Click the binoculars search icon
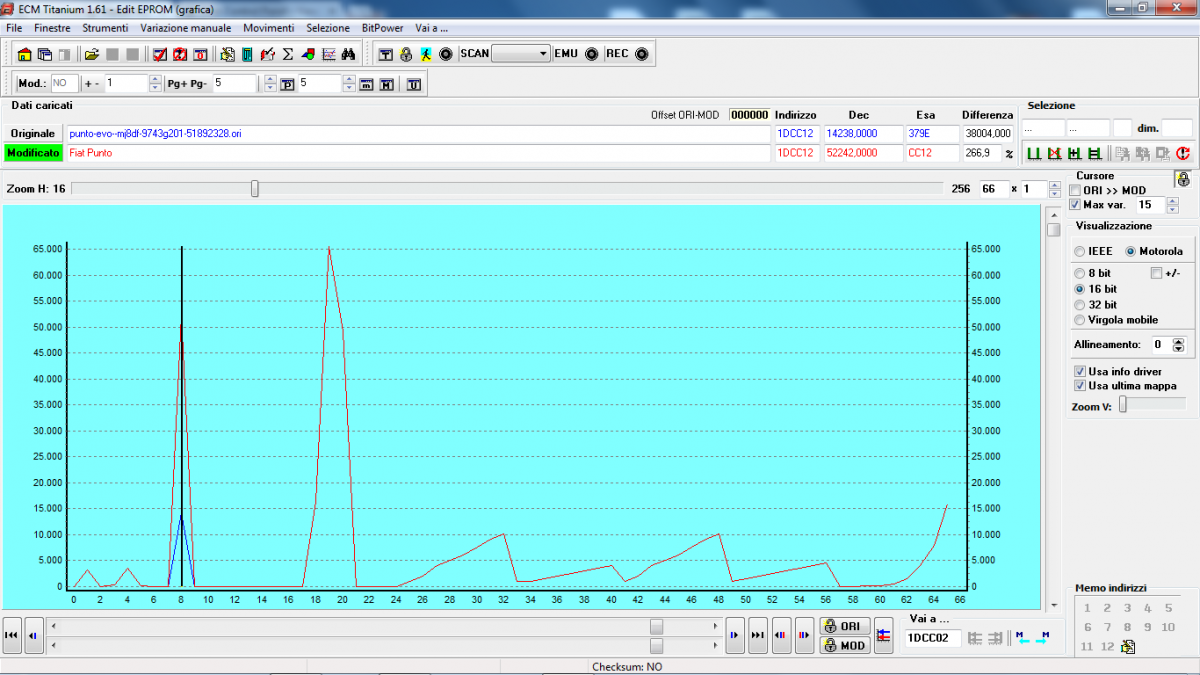The height and width of the screenshot is (675, 1200). coord(349,54)
